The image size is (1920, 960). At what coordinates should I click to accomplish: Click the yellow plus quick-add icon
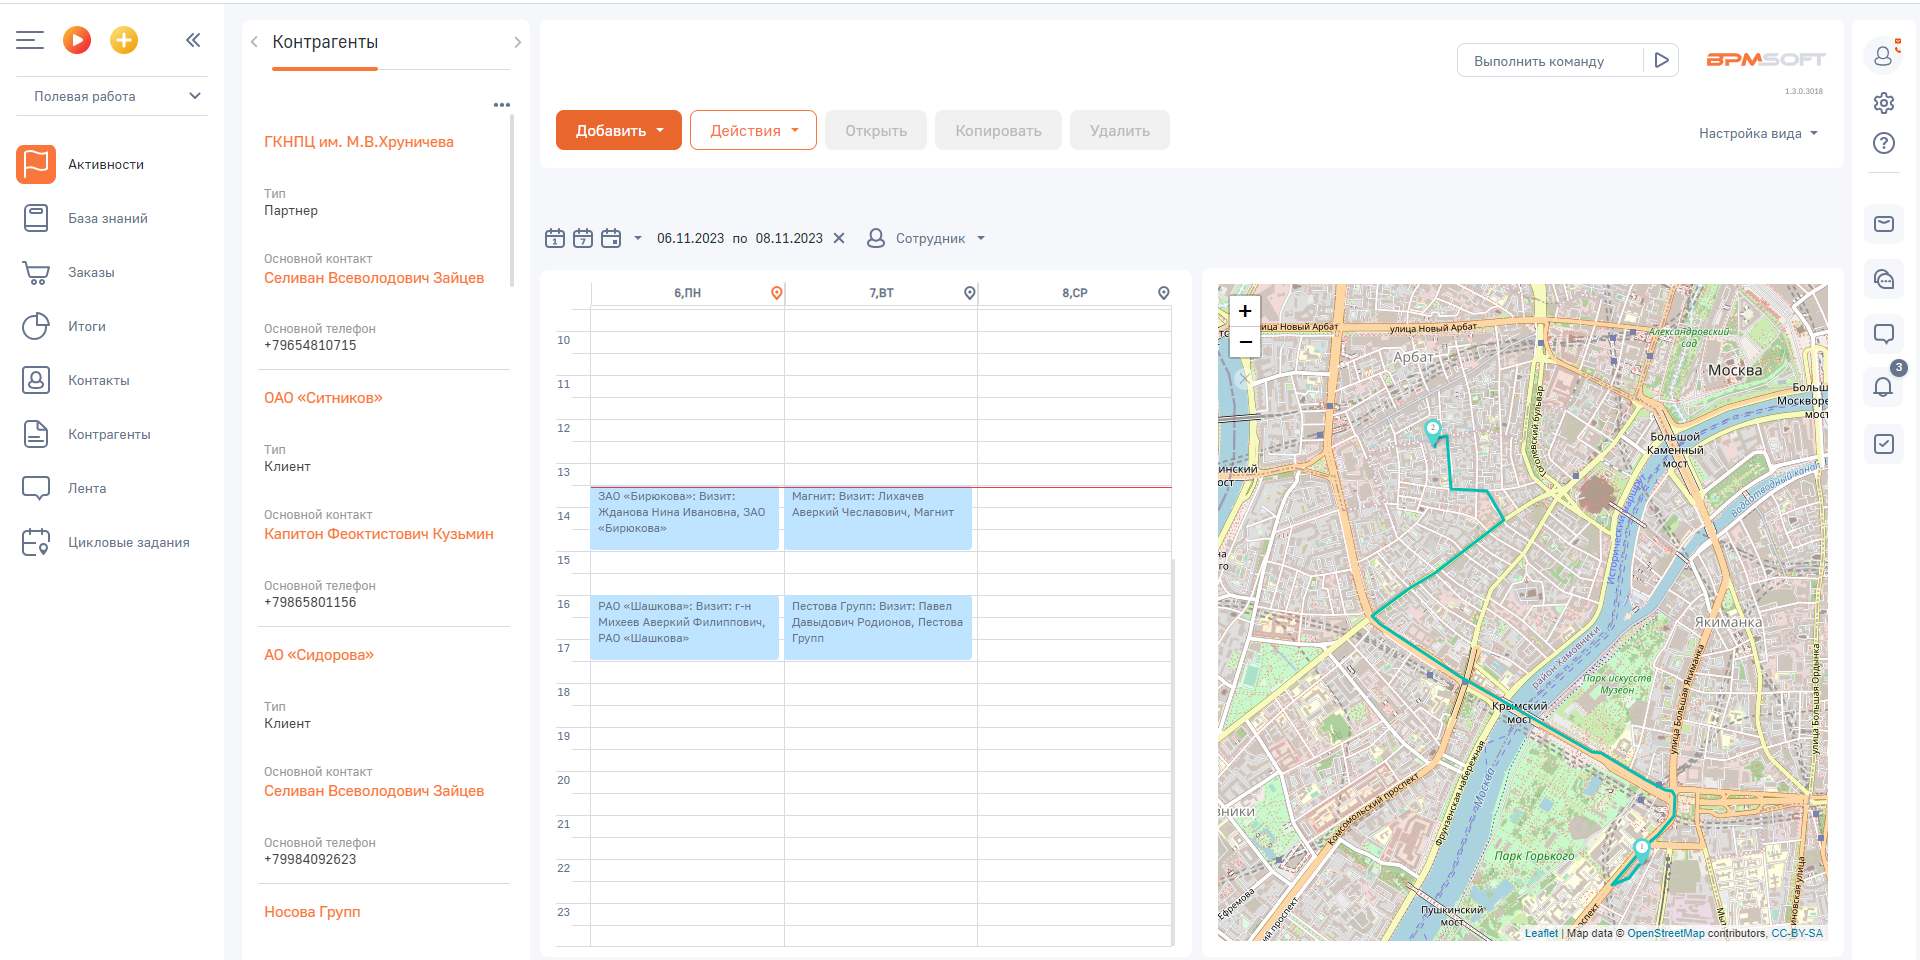[124, 40]
